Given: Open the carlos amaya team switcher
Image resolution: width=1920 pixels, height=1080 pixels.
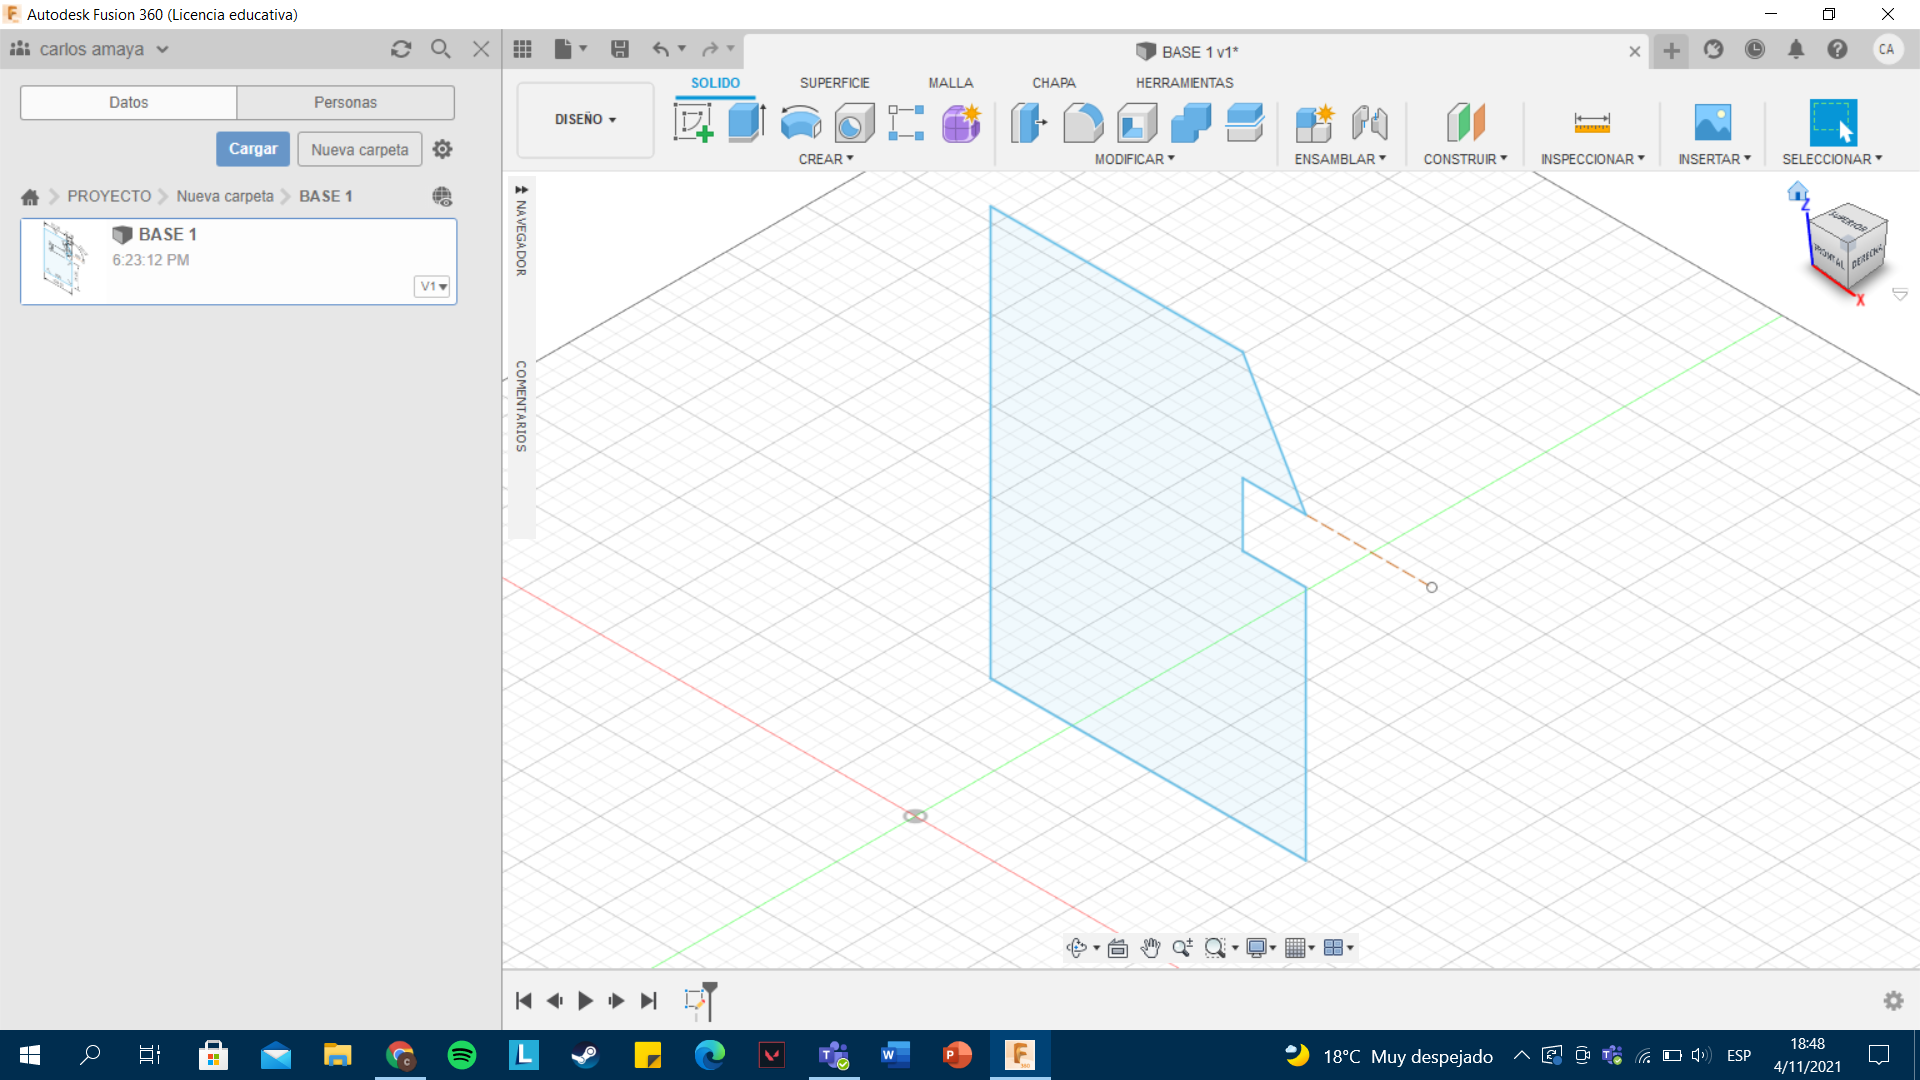Looking at the screenshot, I should [90, 49].
